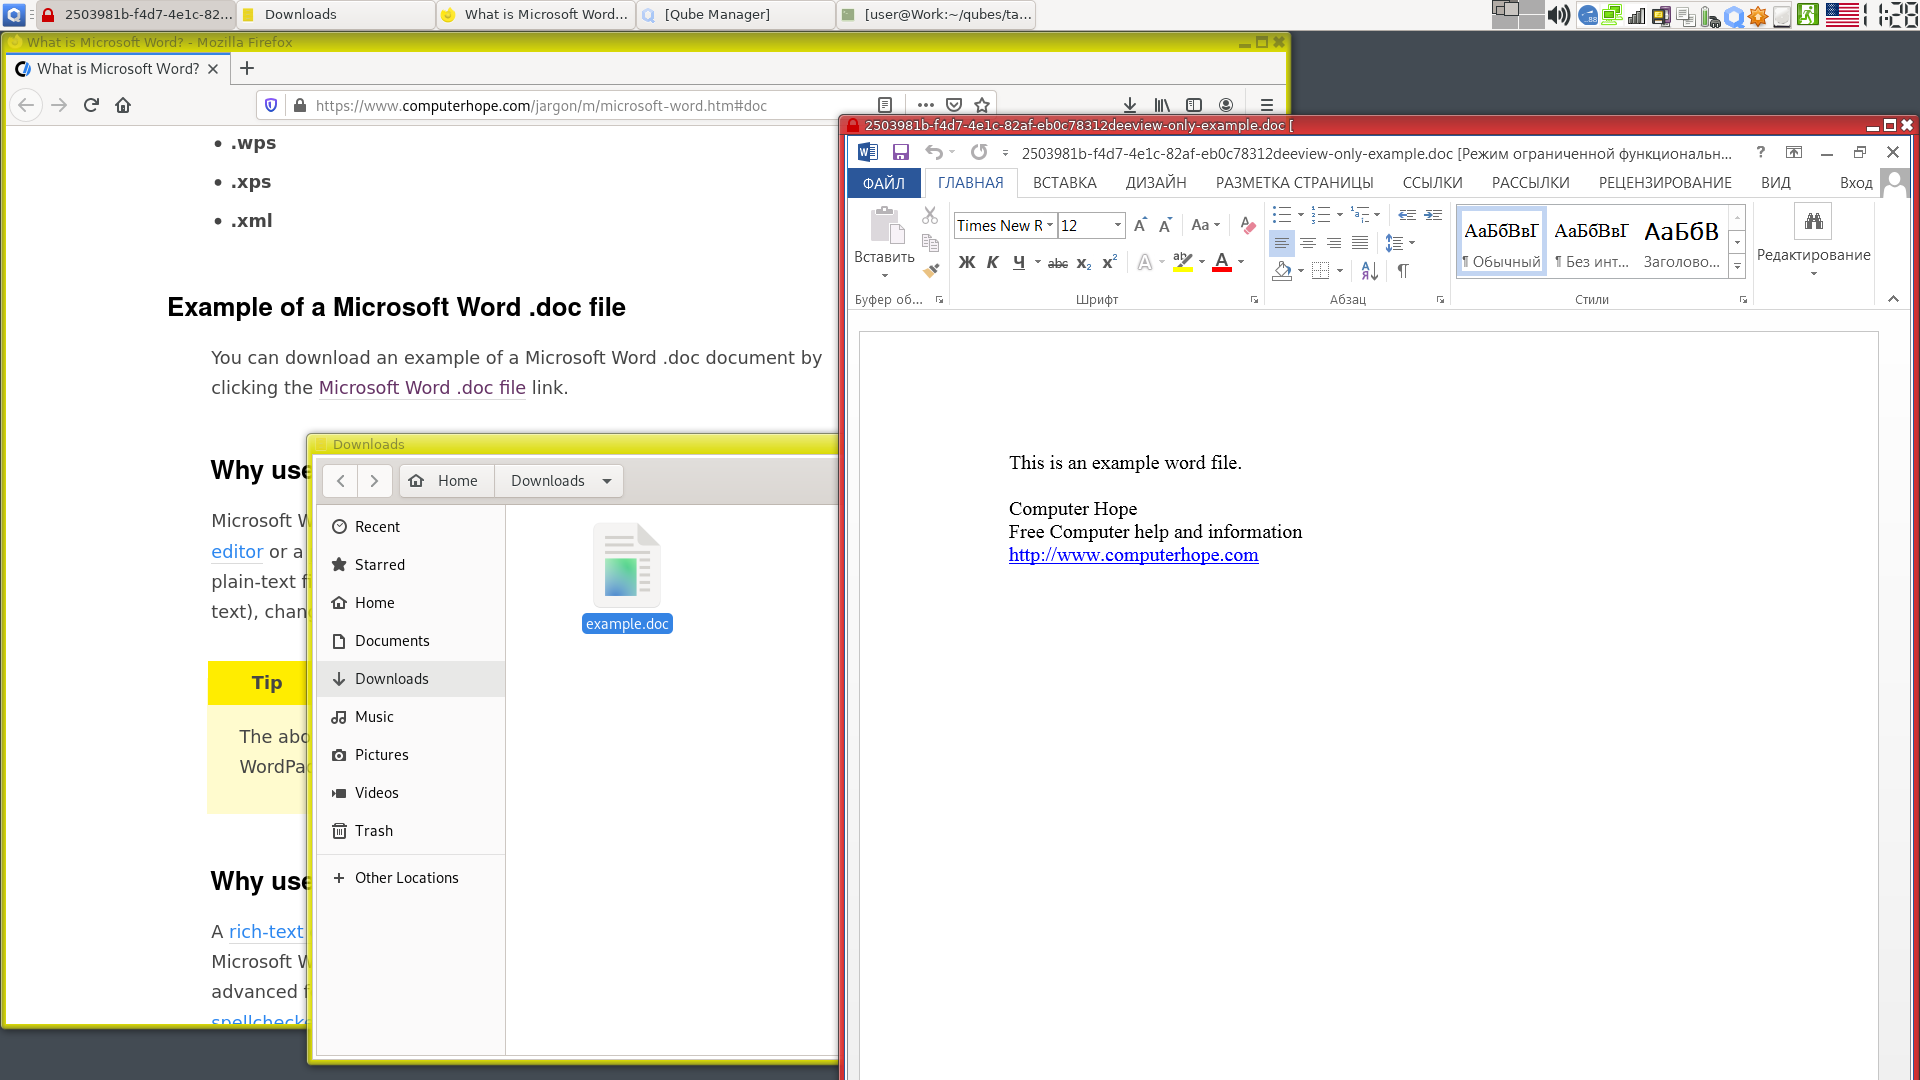Screen dimensions: 1920x1080
Task: Click the increase indent icon
Action: pos(1433,215)
